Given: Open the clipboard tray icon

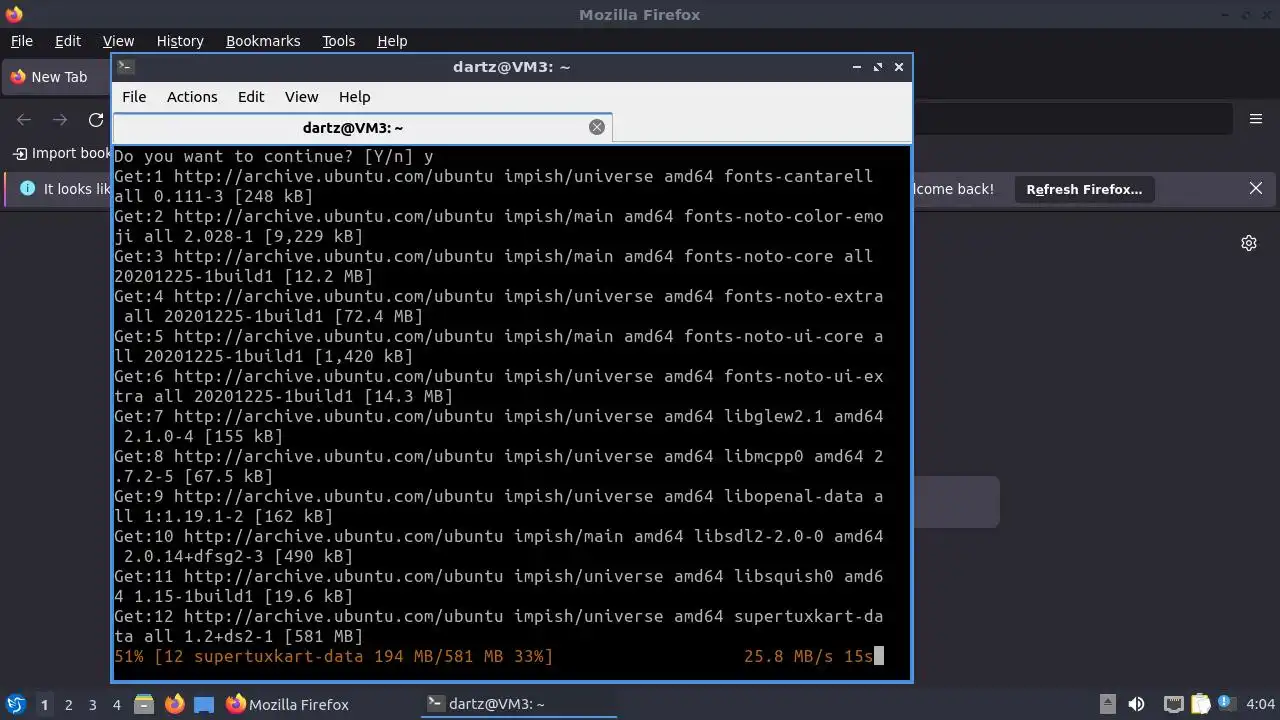Looking at the screenshot, I should [x=1200, y=704].
